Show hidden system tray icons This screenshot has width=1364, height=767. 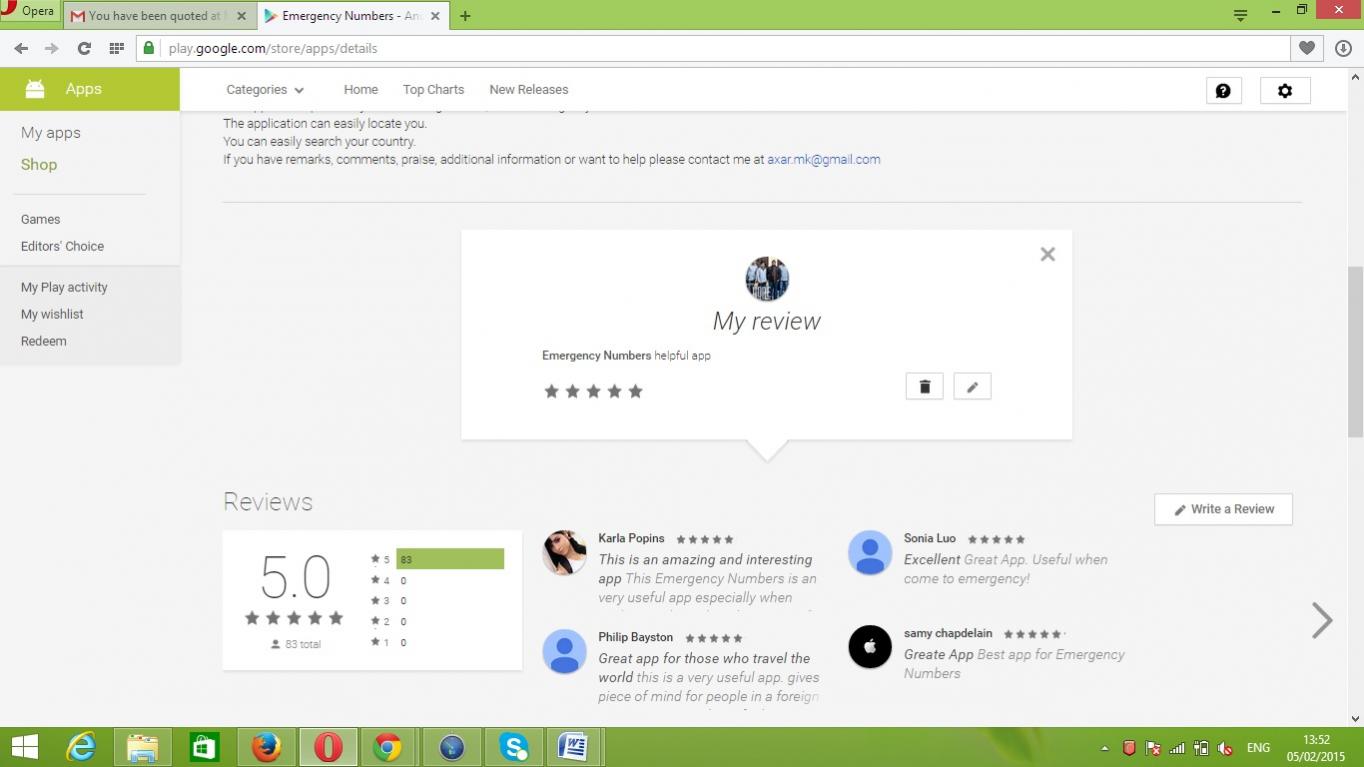1105,748
